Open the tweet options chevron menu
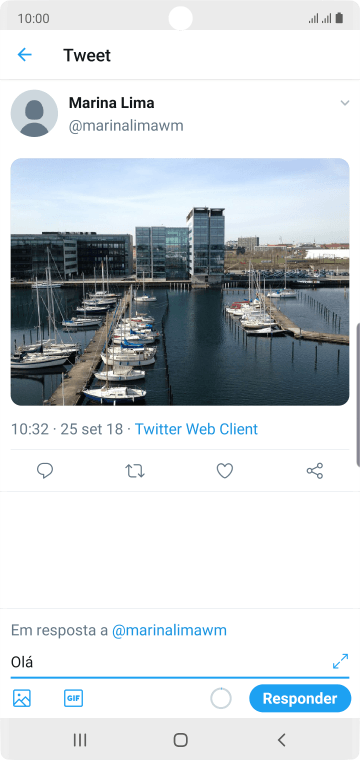 click(x=344, y=103)
